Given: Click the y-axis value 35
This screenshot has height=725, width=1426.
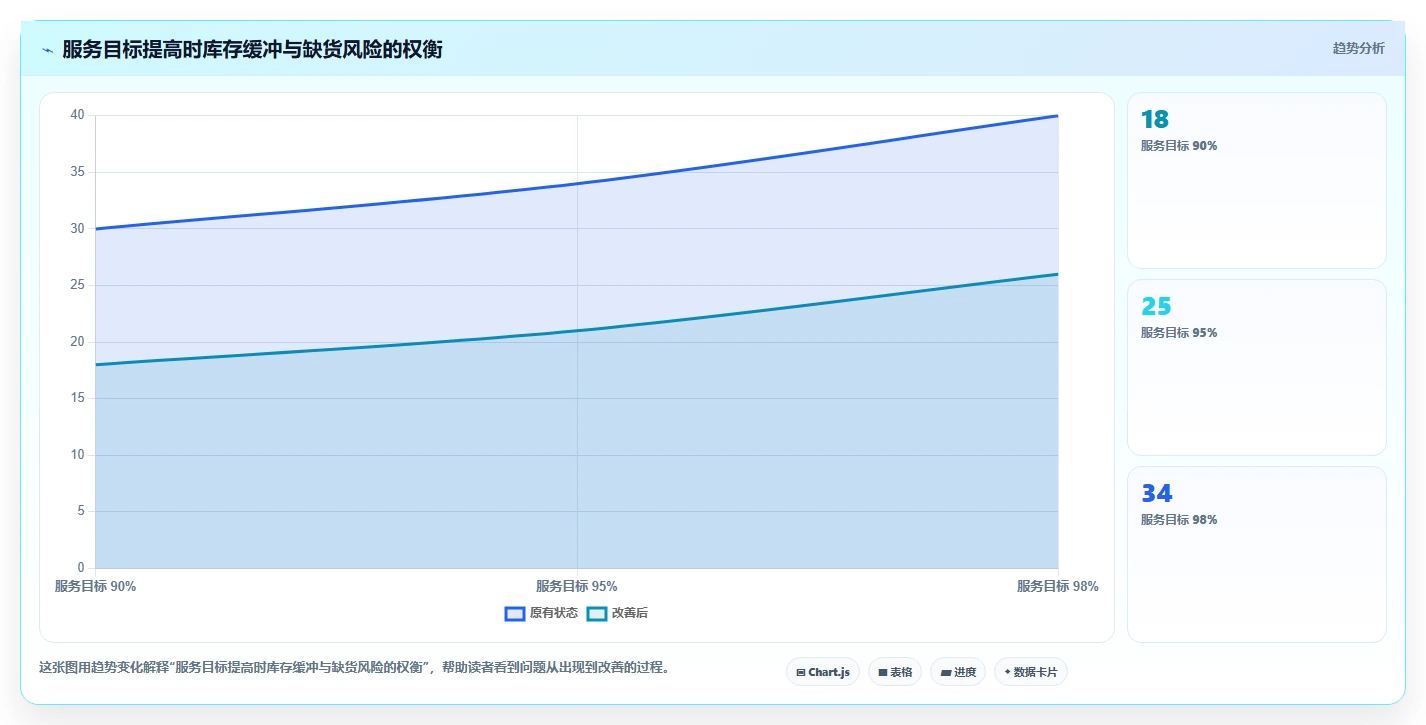Looking at the screenshot, I should pyautogui.click(x=78, y=172).
